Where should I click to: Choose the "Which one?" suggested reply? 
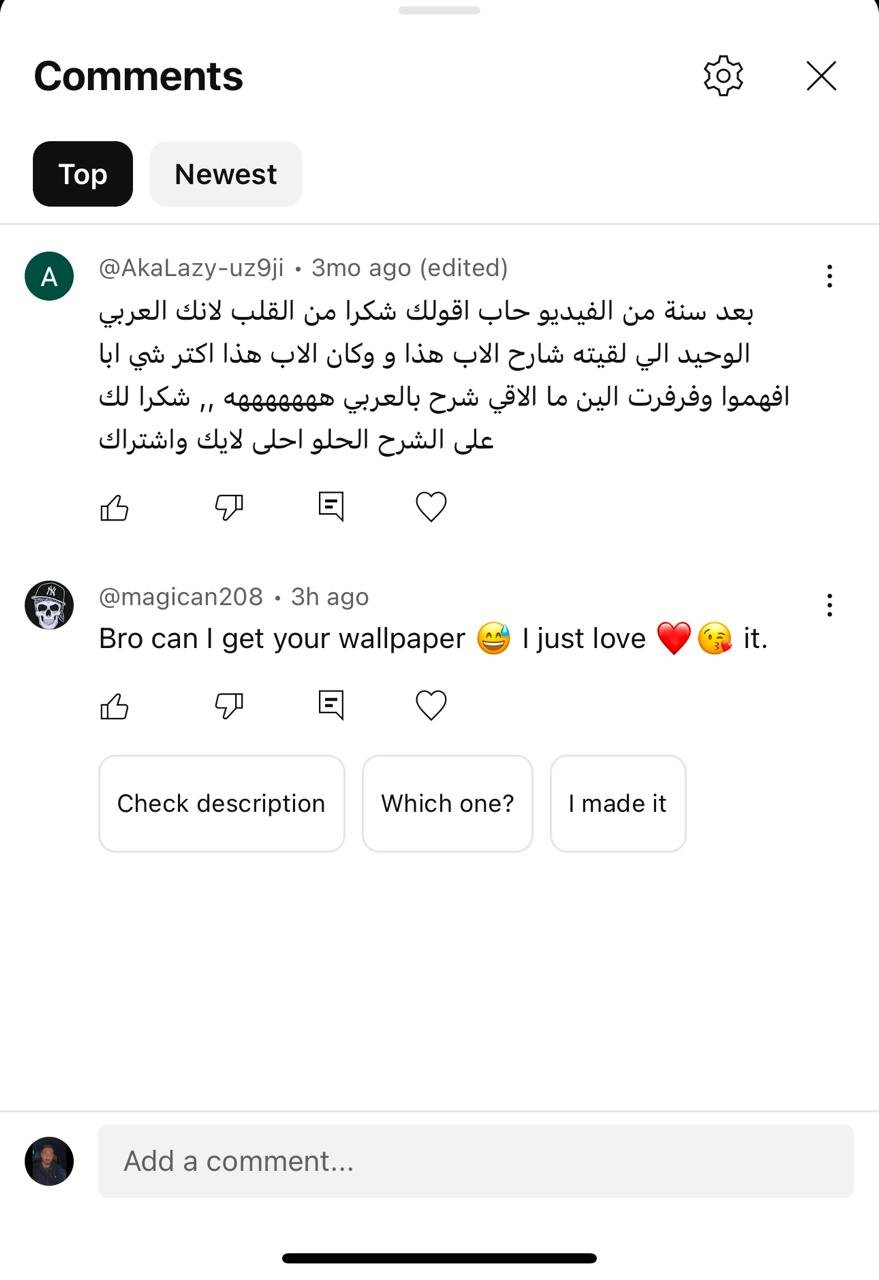click(447, 803)
